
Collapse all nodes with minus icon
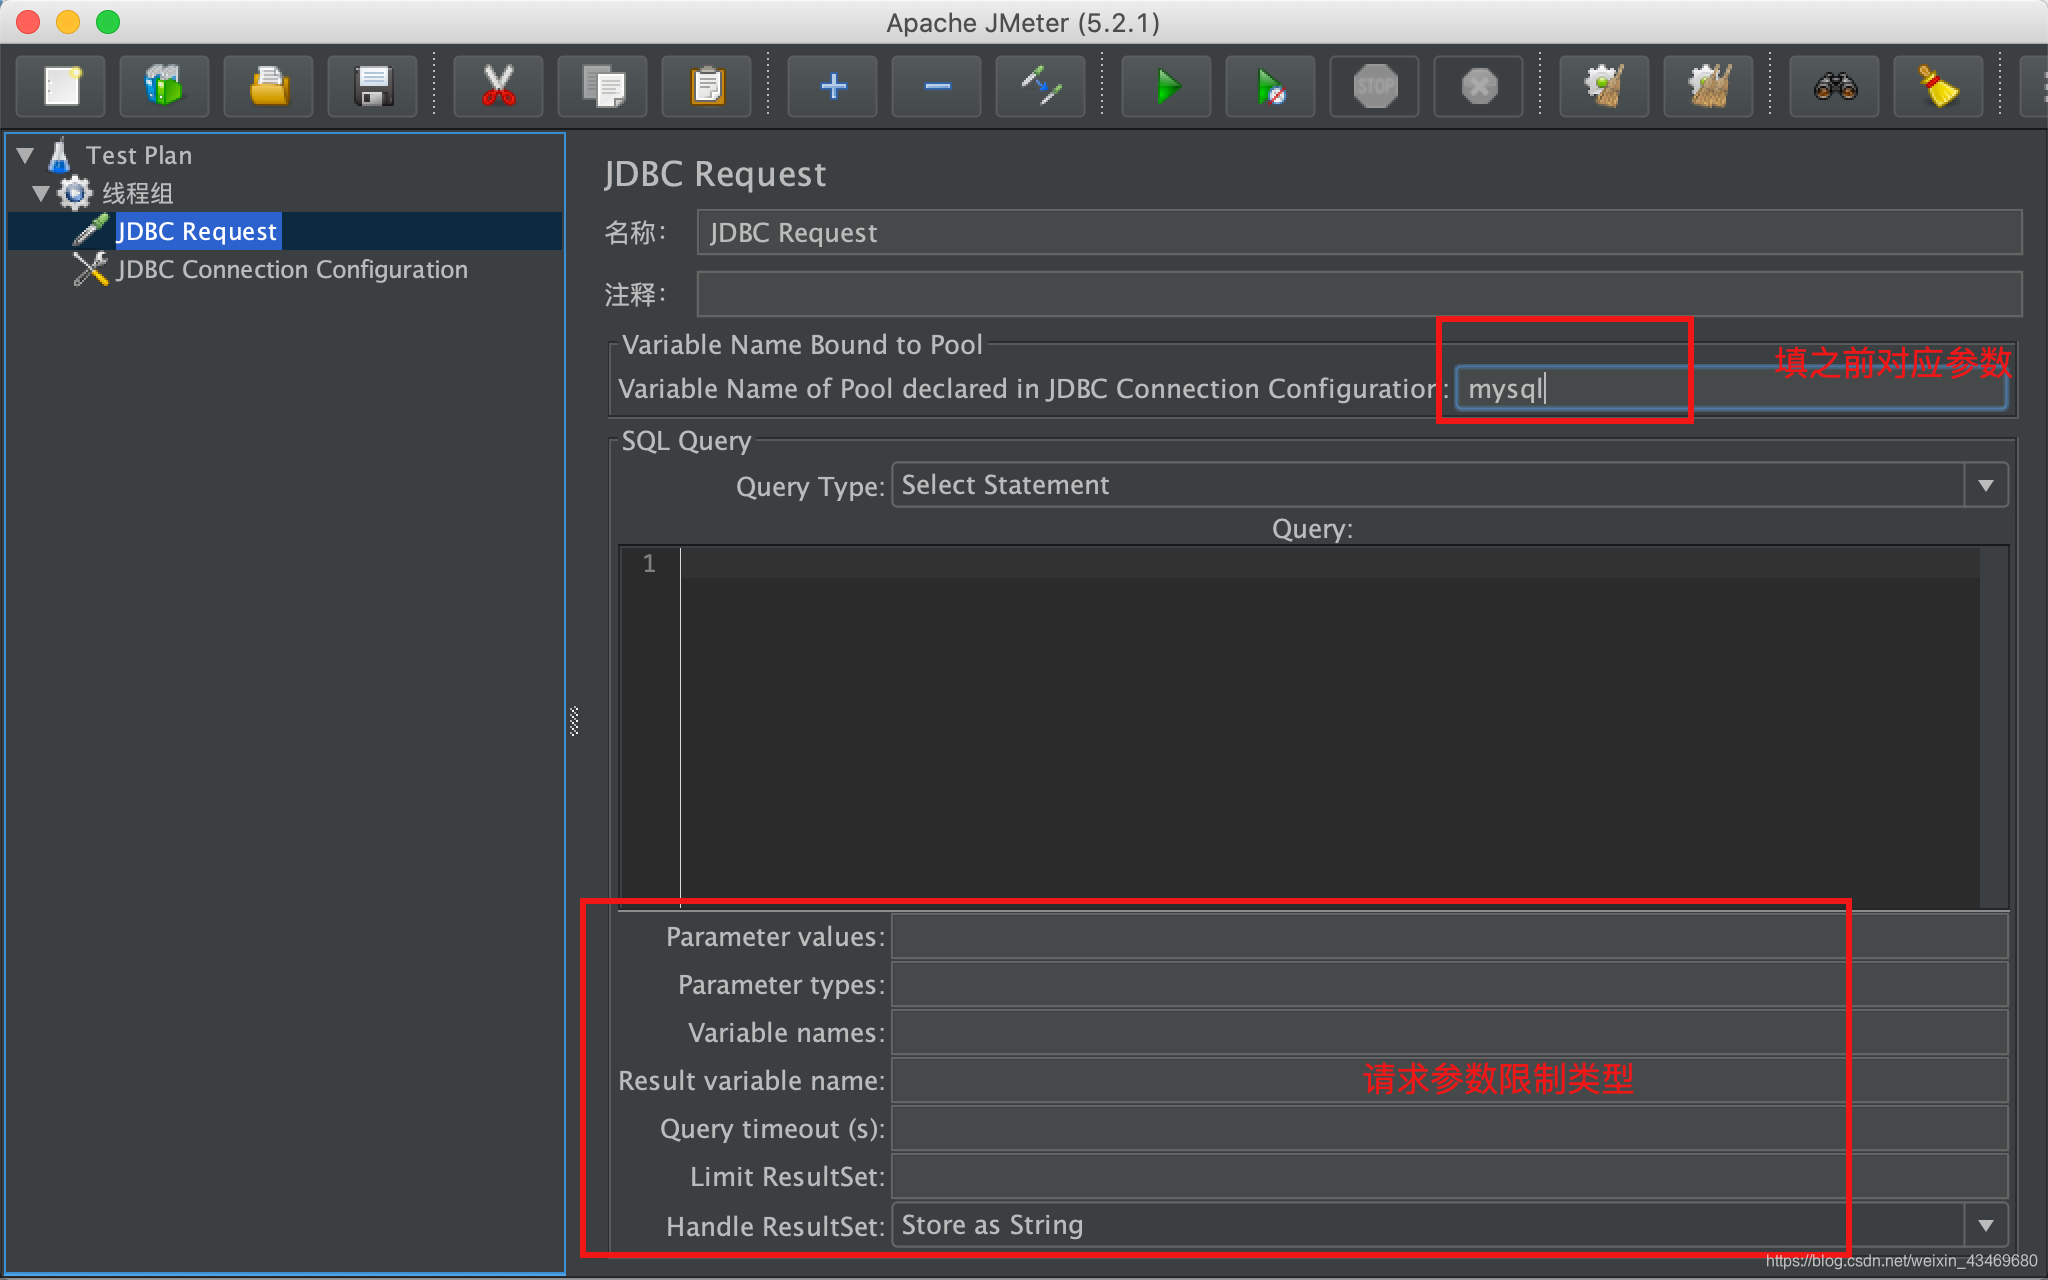point(937,87)
